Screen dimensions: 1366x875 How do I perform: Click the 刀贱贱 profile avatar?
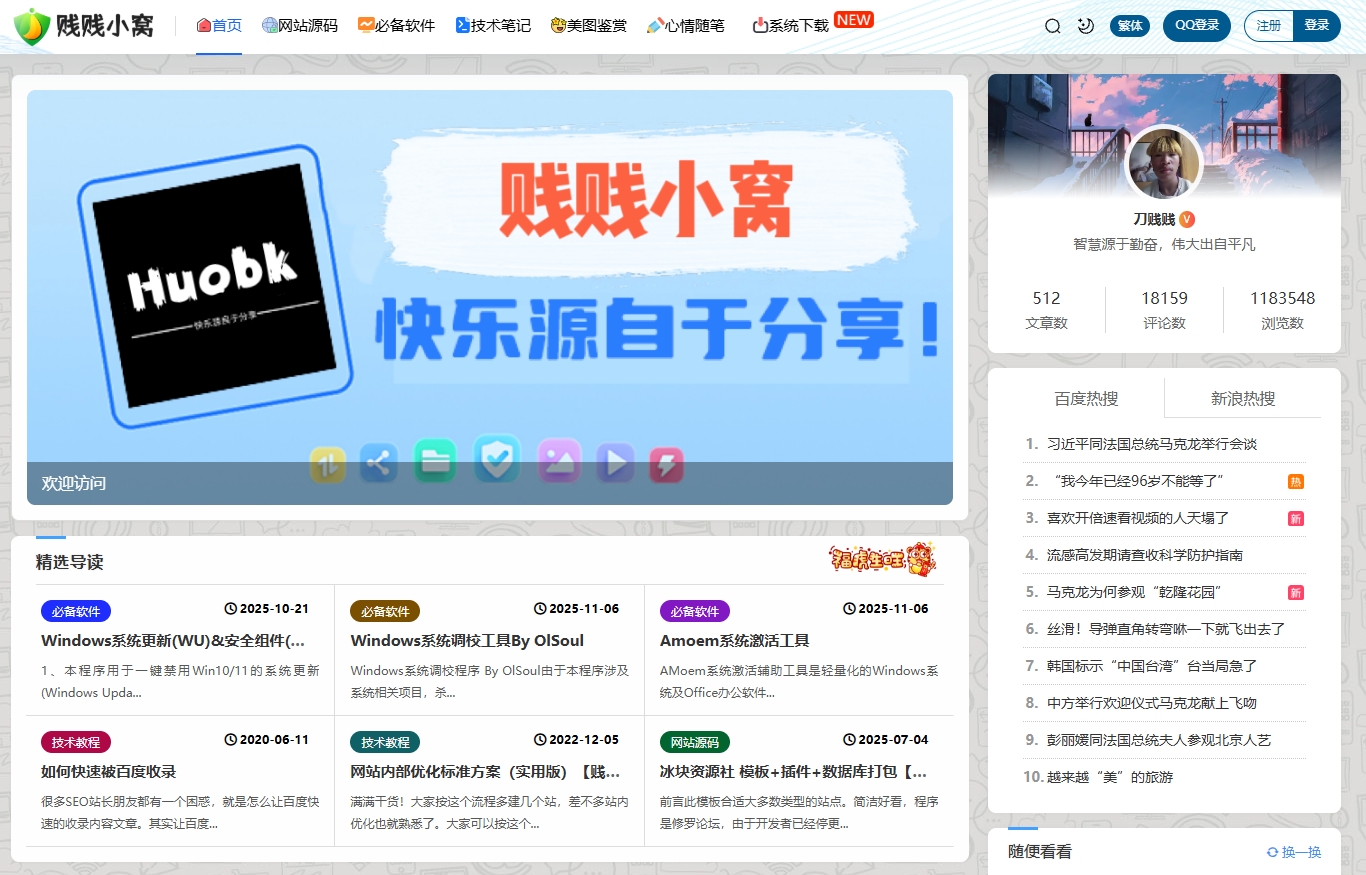[x=1164, y=163]
